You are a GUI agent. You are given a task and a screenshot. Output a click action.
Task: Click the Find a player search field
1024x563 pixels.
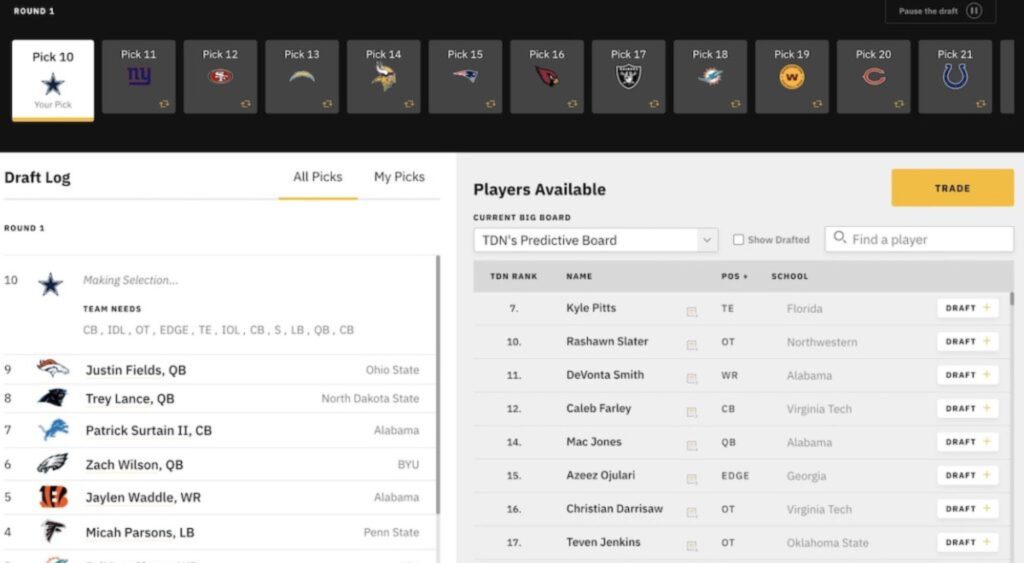pyautogui.click(x=920, y=239)
